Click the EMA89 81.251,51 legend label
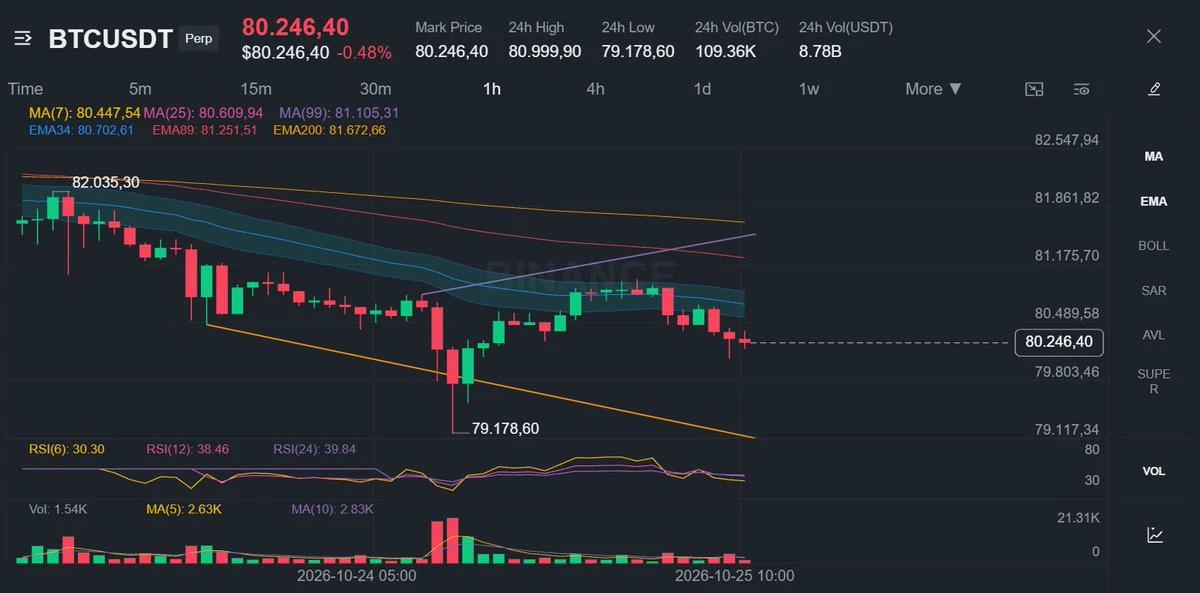 click(x=204, y=130)
